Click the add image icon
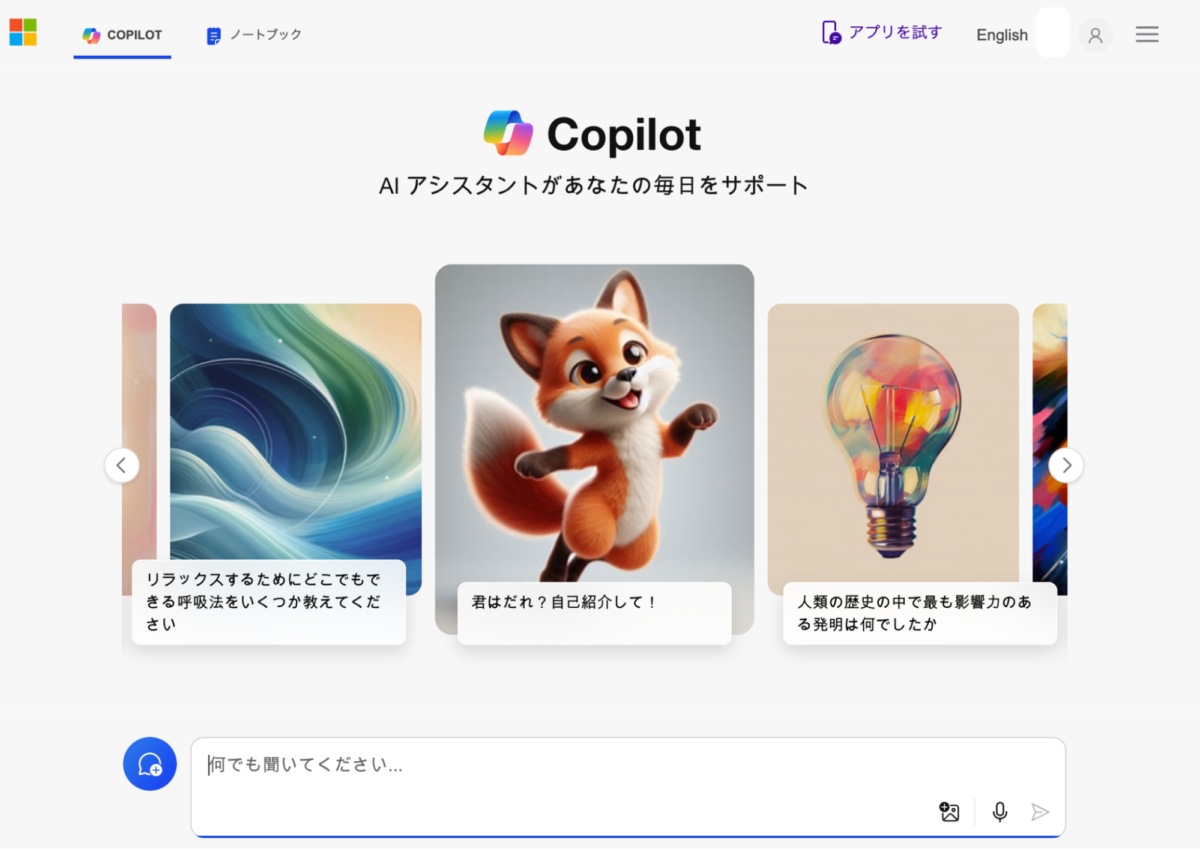Screen dimensions: 1200x849 (950, 812)
